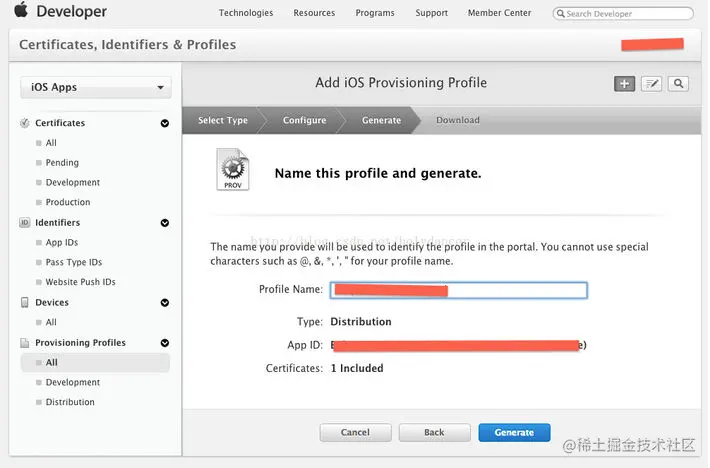The width and height of the screenshot is (710, 468).
Task: Open the Technologies menu
Action: click(245, 13)
